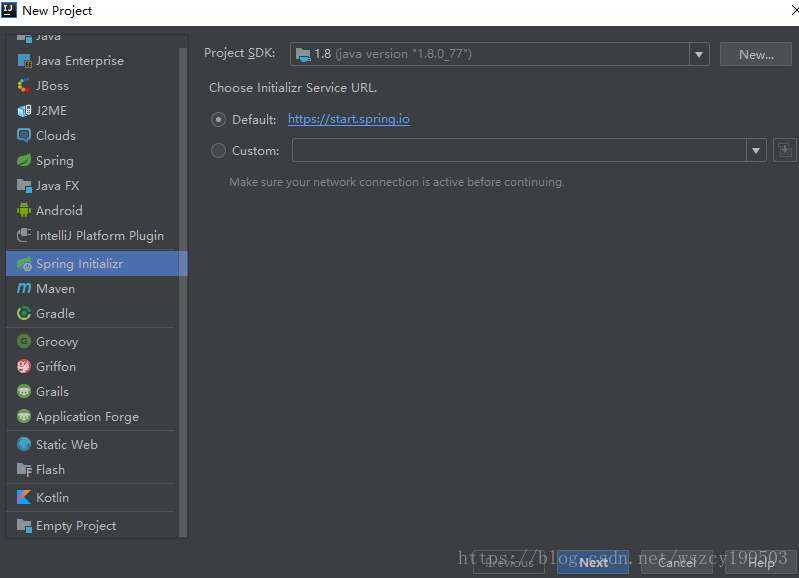799x578 pixels.
Task: Click the Empty Project folder icon
Action: [24, 525]
